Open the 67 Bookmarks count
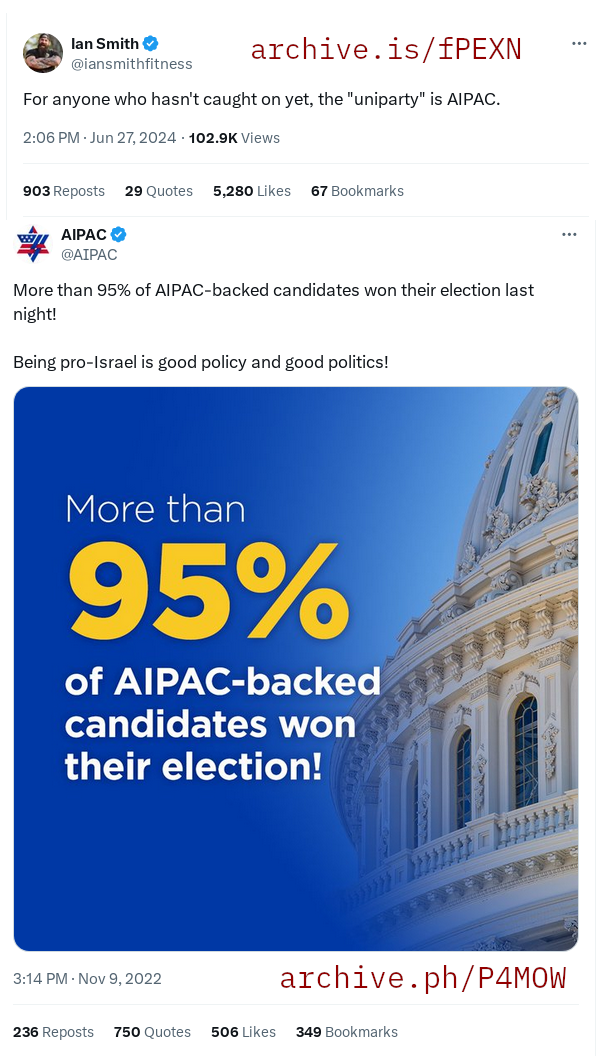This screenshot has height=1056, width=604. pos(358,191)
